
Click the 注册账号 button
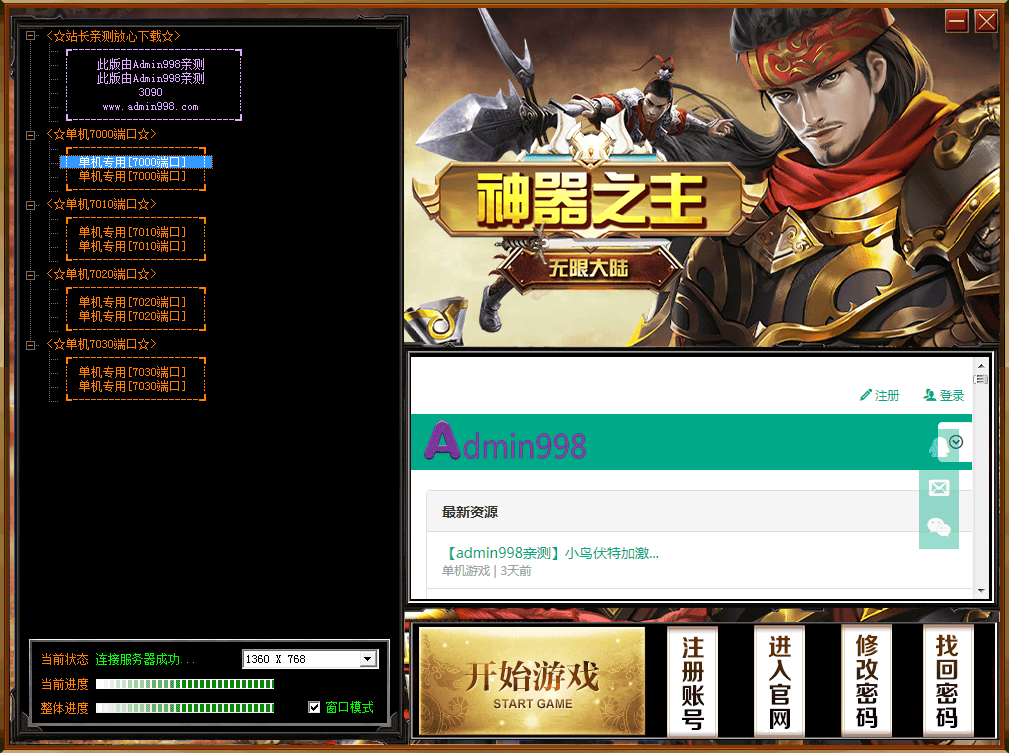click(692, 682)
